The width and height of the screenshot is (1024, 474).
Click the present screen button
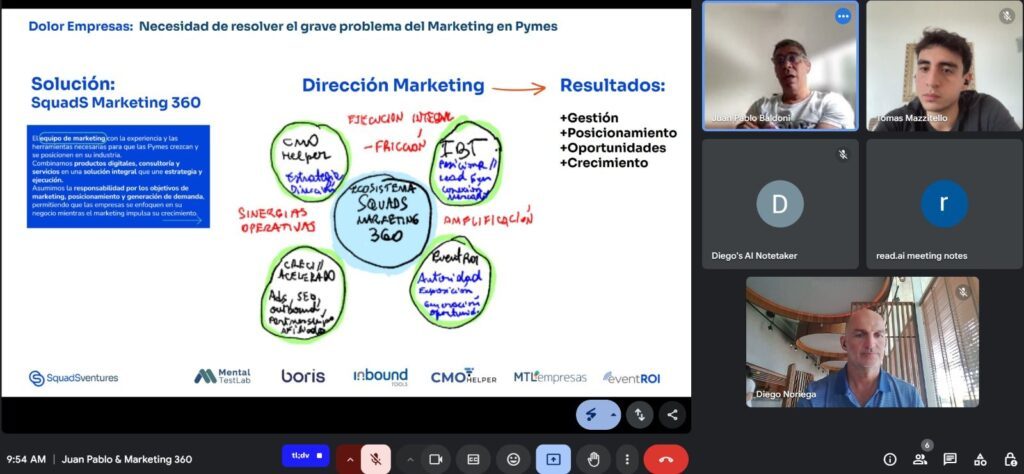coord(553,459)
